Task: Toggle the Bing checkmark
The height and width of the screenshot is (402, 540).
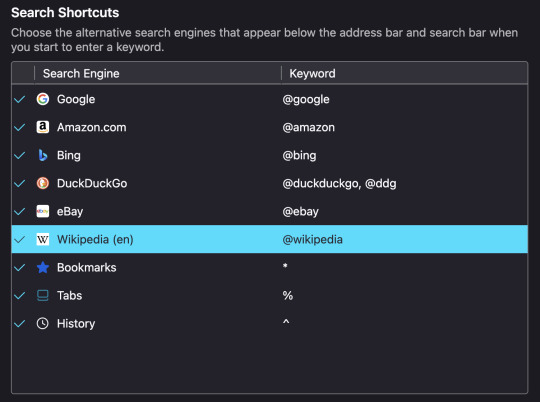Action: [20, 155]
